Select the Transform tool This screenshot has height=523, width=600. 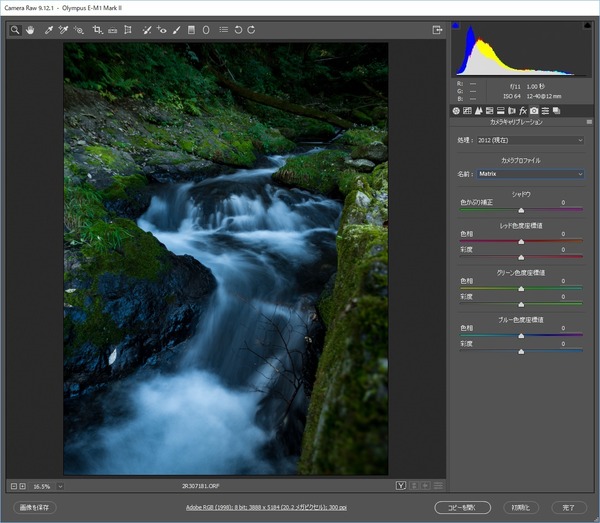(x=128, y=30)
